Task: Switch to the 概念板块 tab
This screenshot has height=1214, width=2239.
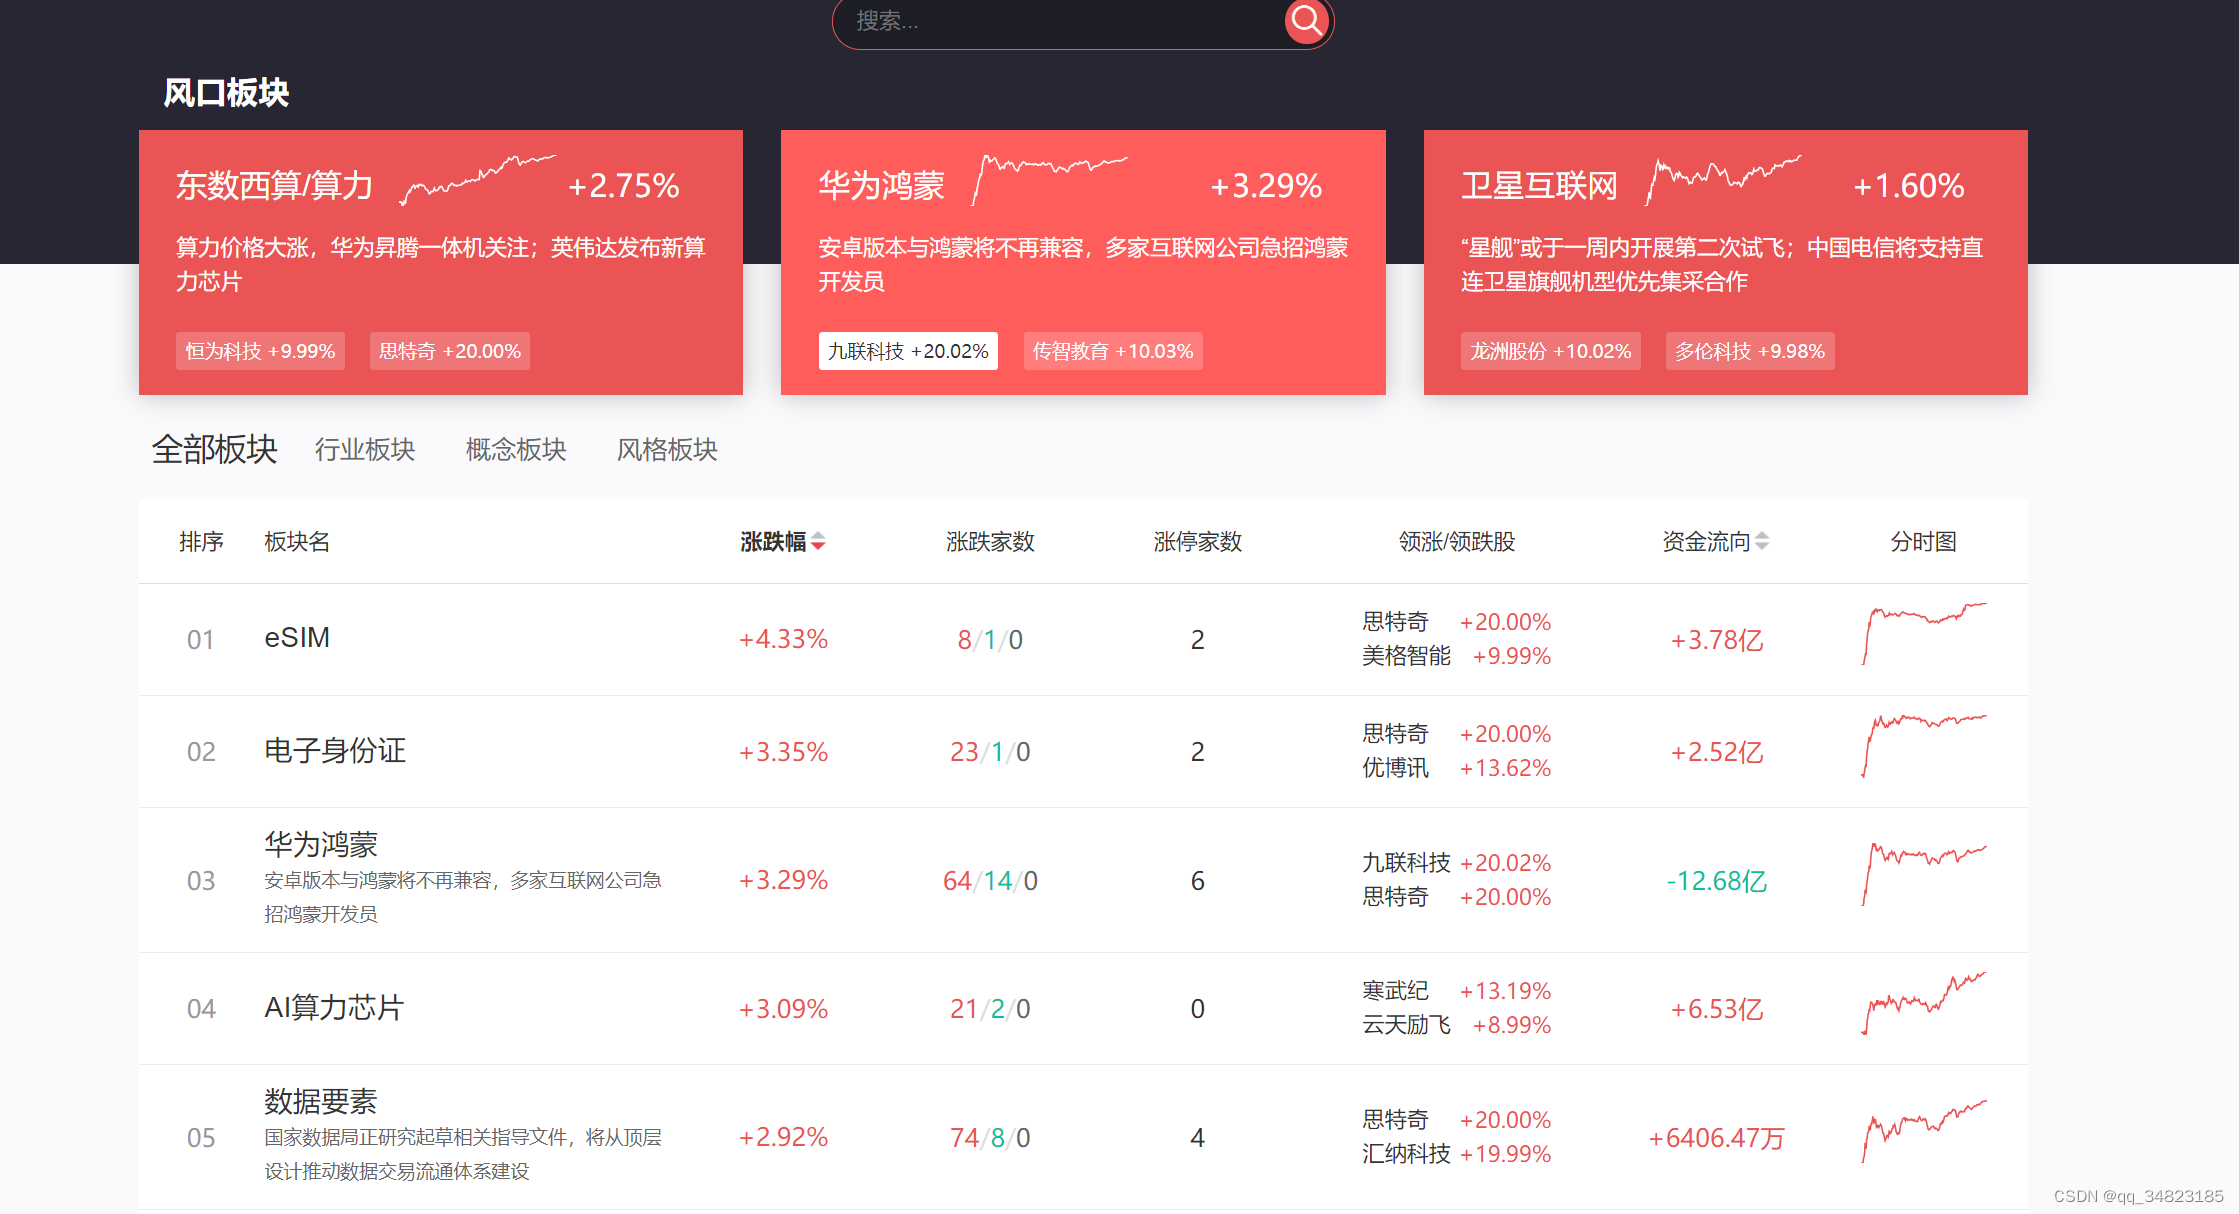Action: pos(516,450)
